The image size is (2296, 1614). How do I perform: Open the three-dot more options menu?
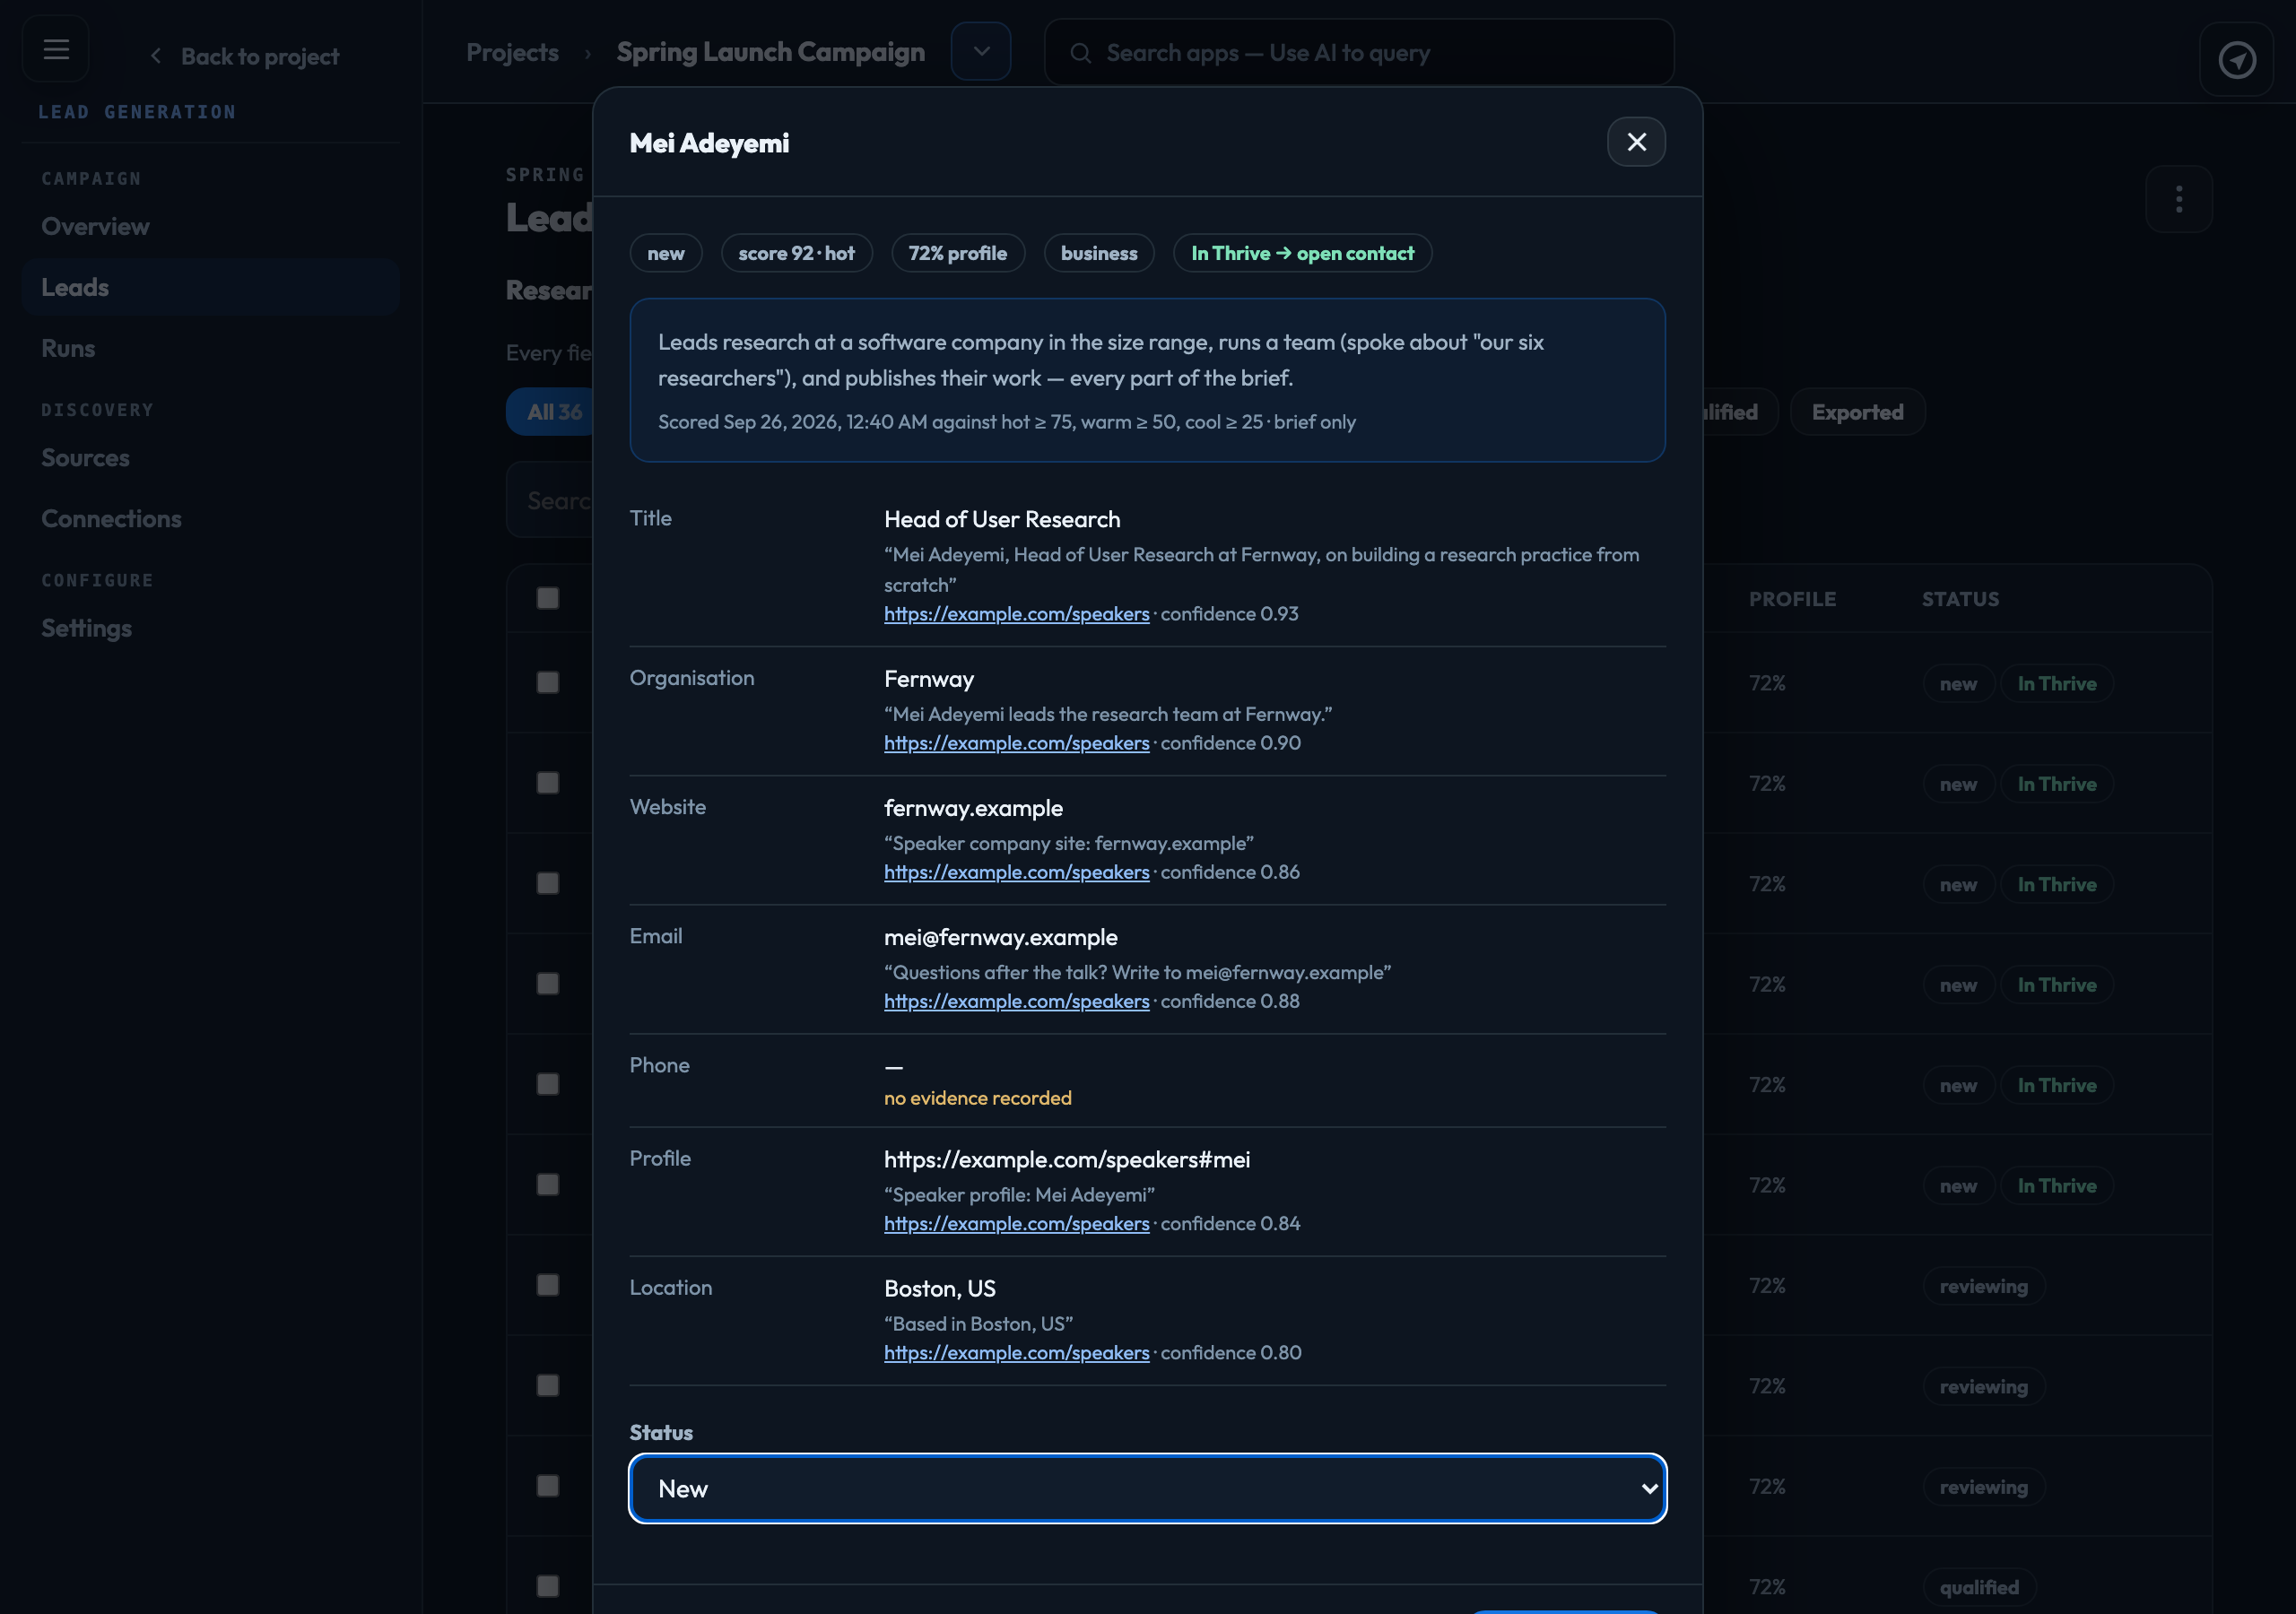click(x=2178, y=199)
